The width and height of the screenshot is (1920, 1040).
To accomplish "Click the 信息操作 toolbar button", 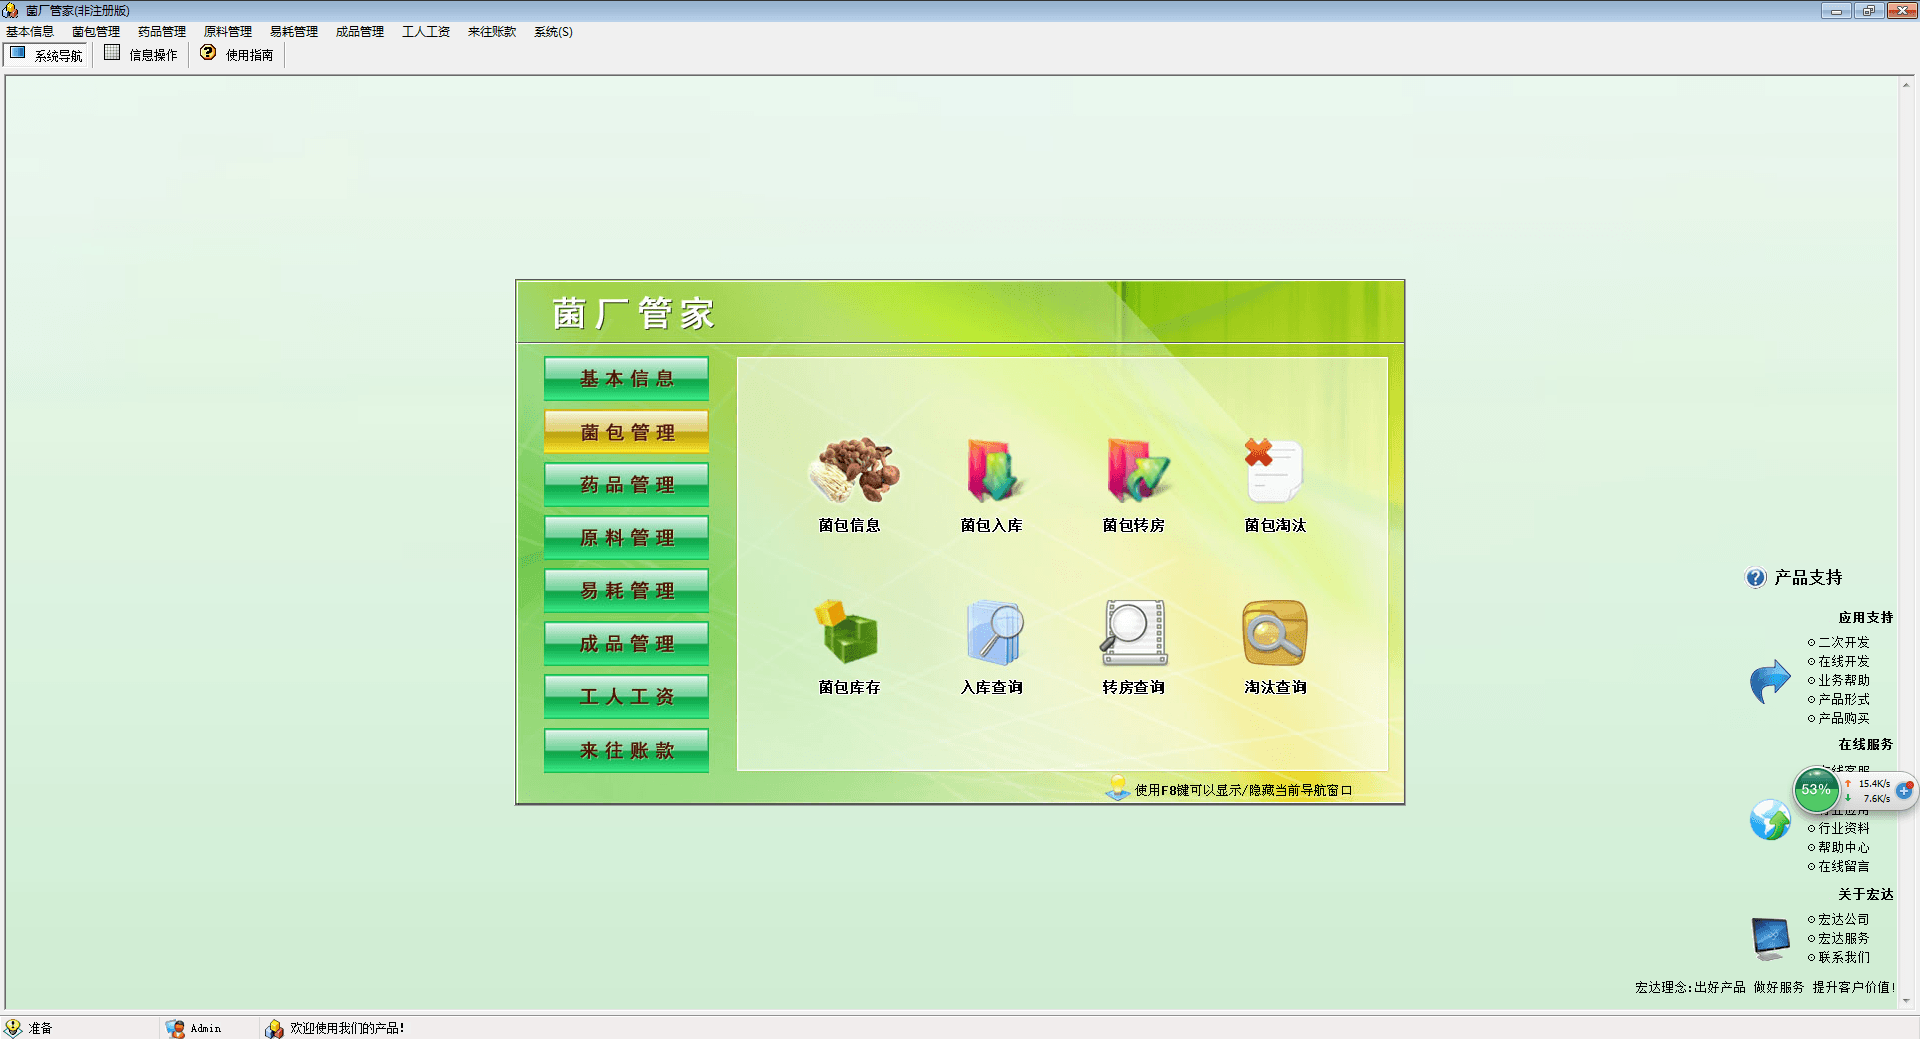I will pos(141,54).
